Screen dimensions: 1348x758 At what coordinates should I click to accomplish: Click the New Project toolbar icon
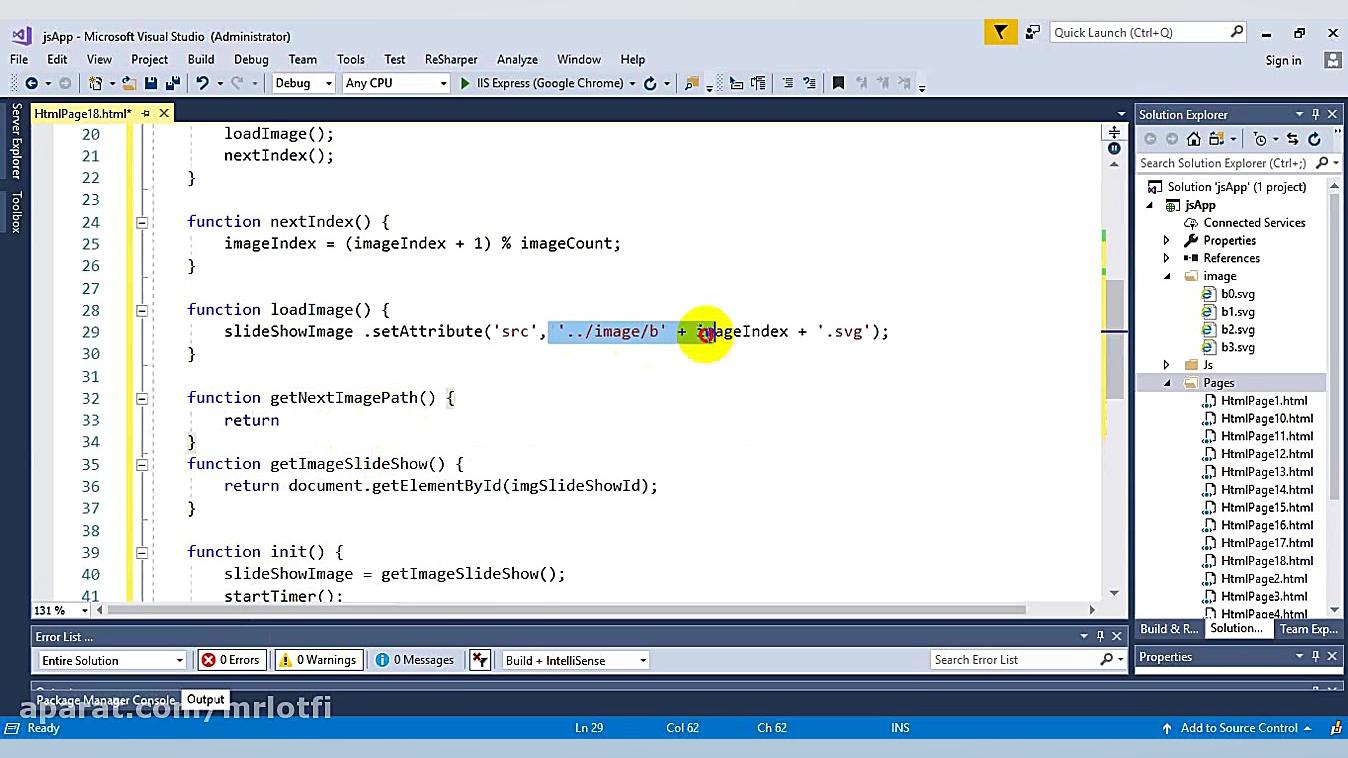[x=96, y=84]
